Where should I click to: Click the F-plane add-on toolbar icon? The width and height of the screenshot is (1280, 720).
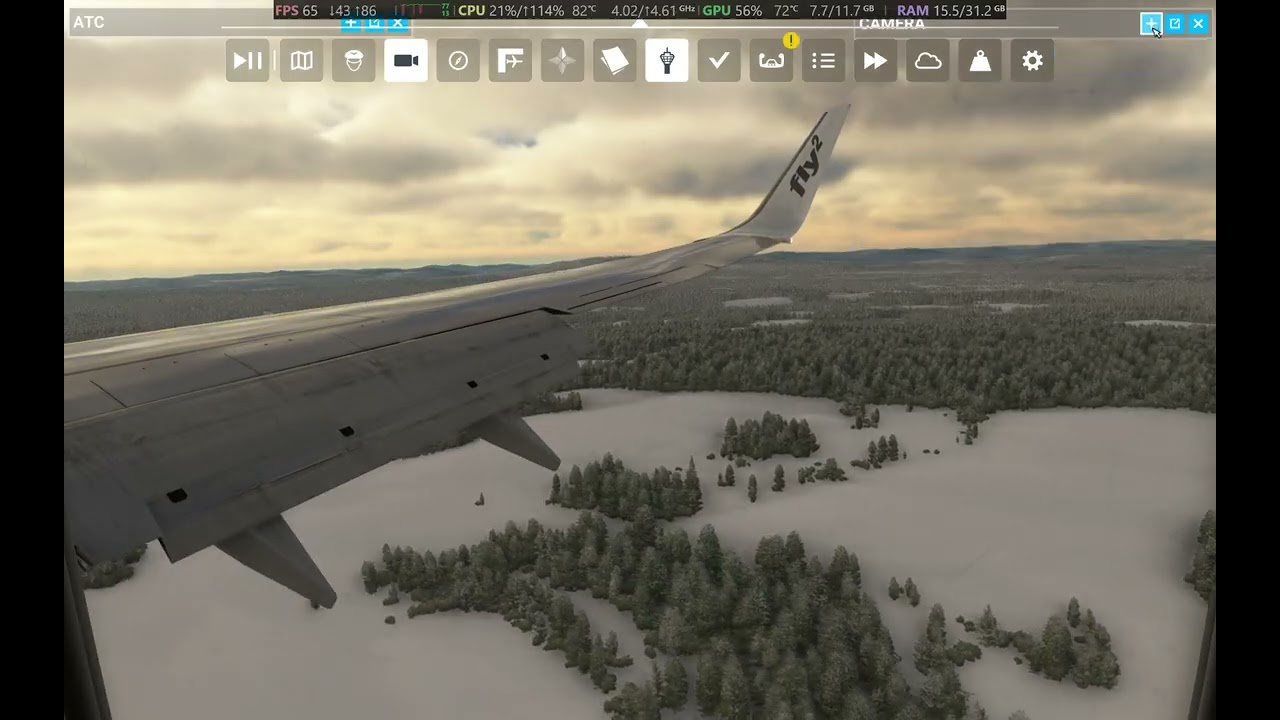[510, 61]
